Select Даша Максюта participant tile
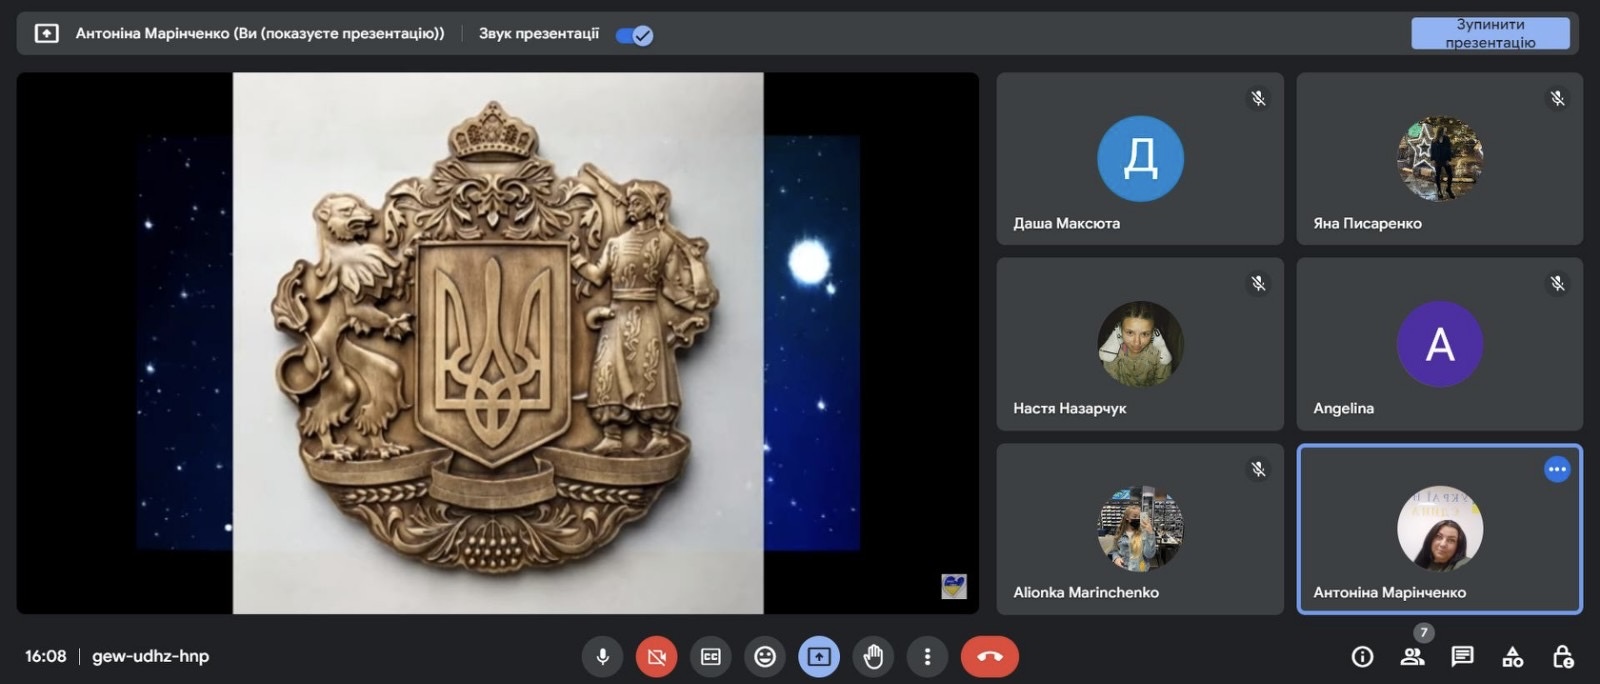The image size is (1600, 684). (x=1139, y=159)
